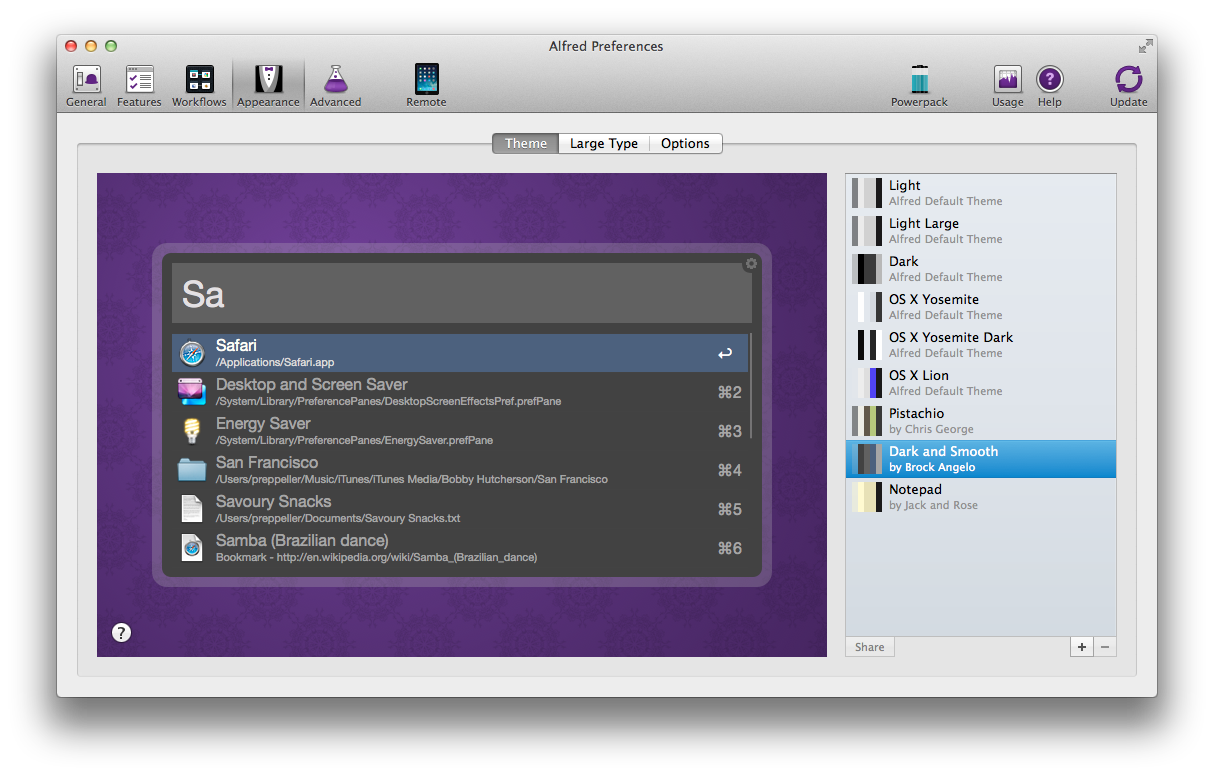This screenshot has width=1214, height=776.
Task: Click the 'Samba (Brazilian dance)' result title
Action: tap(302, 541)
